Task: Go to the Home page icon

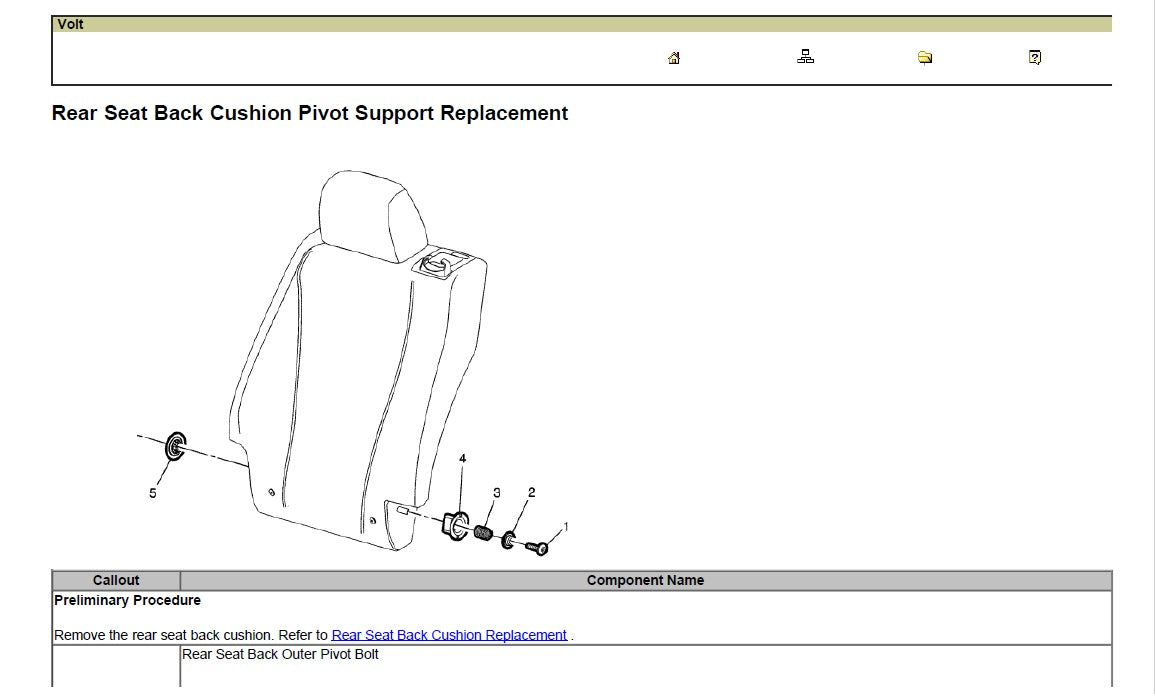Action: click(x=673, y=57)
